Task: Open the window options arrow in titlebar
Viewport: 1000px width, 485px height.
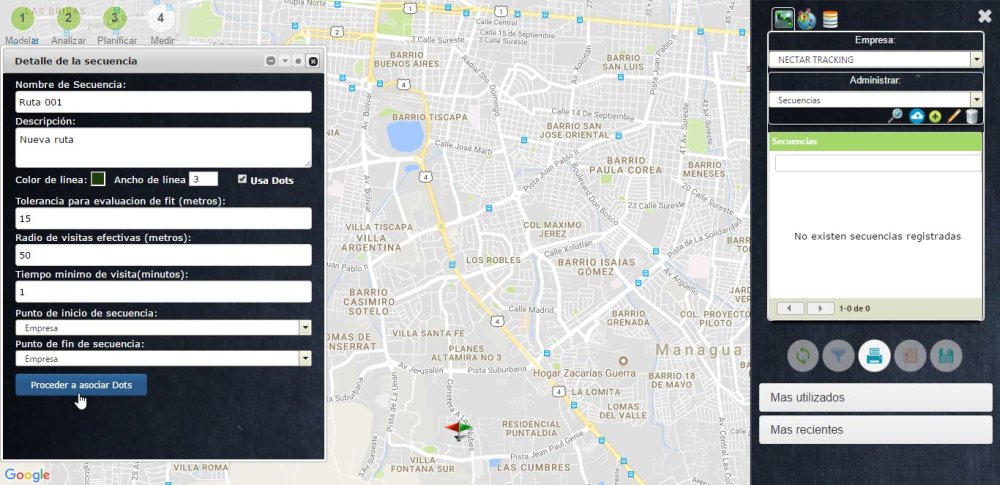Action: (x=284, y=61)
